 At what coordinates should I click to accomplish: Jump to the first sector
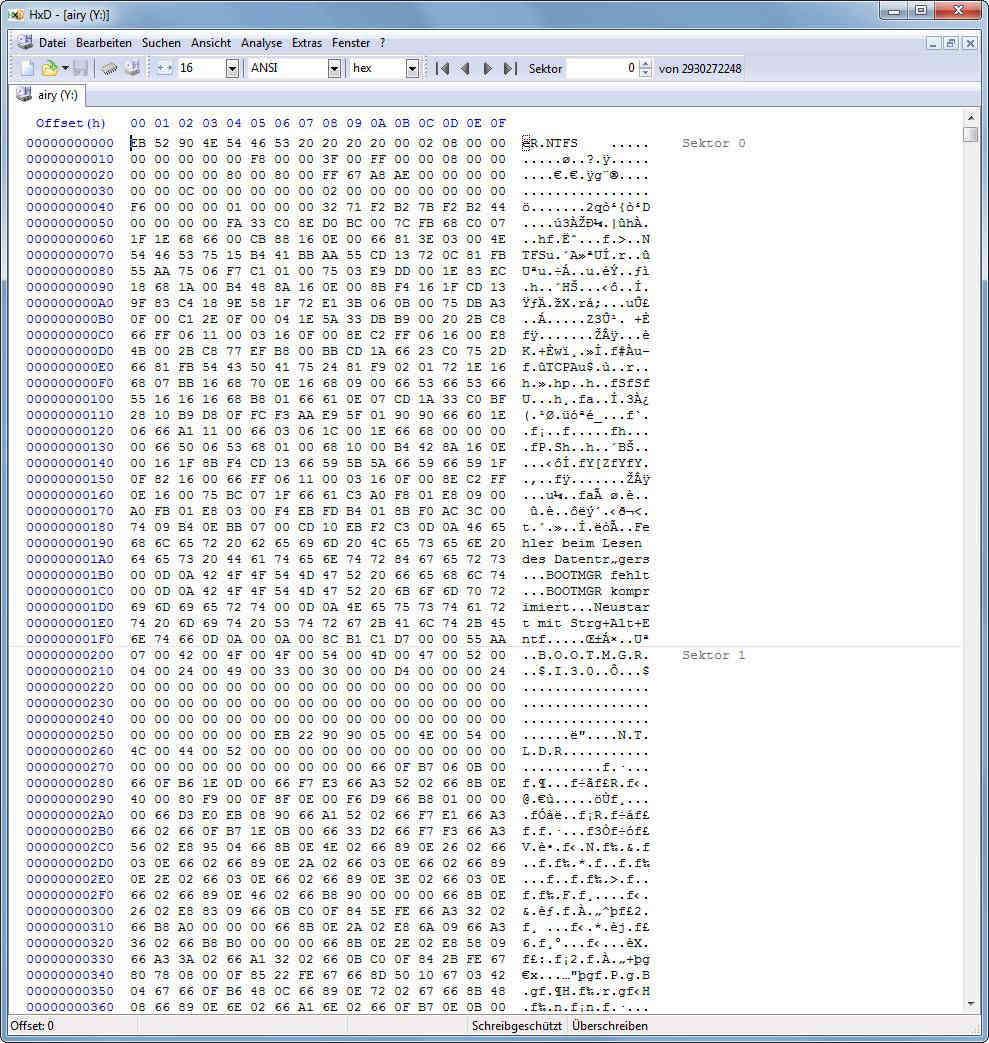point(442,68)
